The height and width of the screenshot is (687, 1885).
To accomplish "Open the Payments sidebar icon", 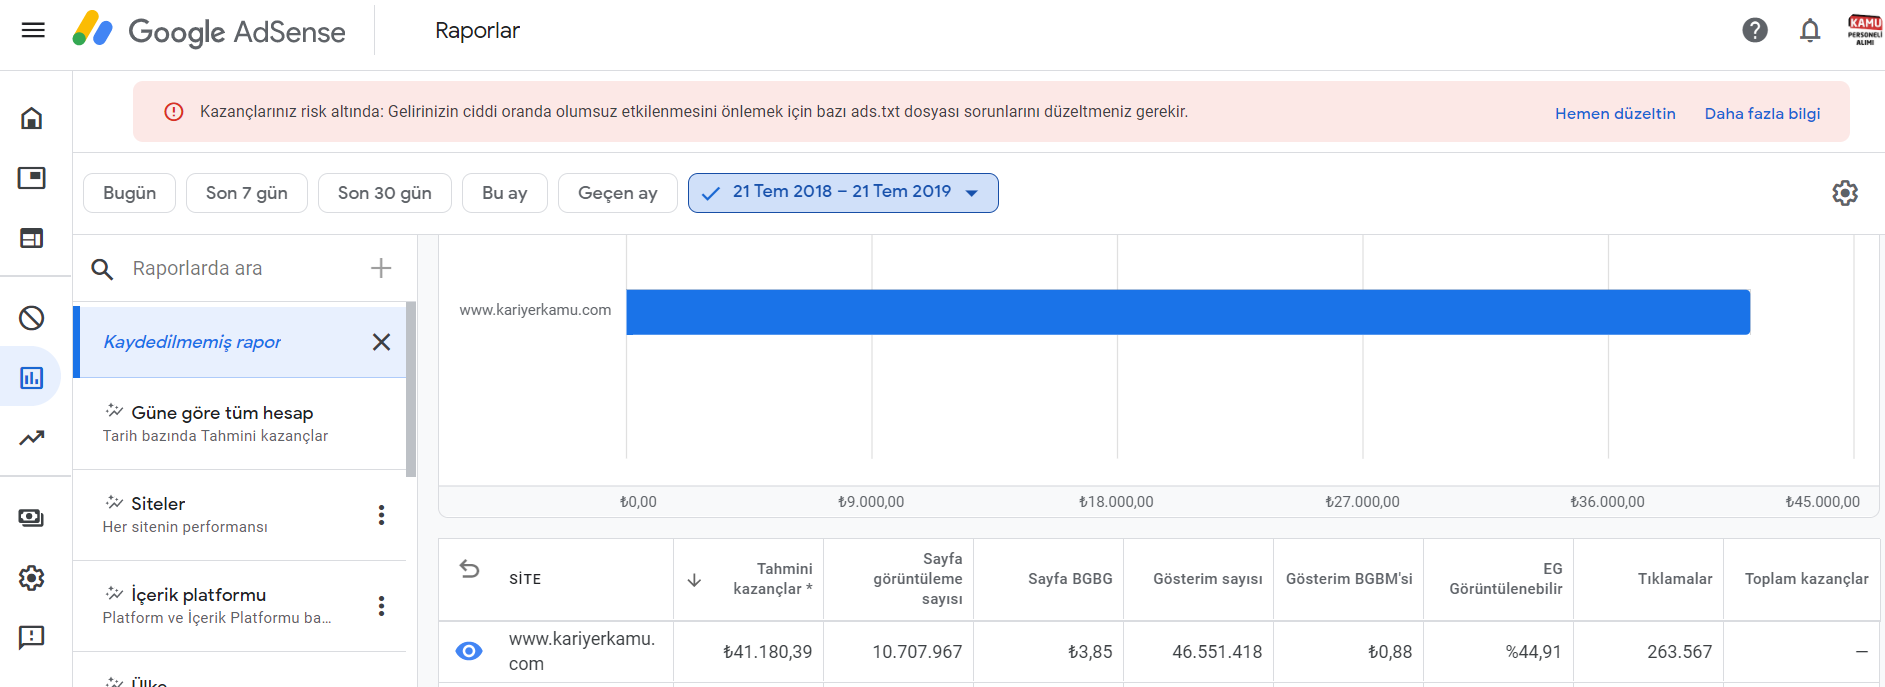I will [32, 518].
